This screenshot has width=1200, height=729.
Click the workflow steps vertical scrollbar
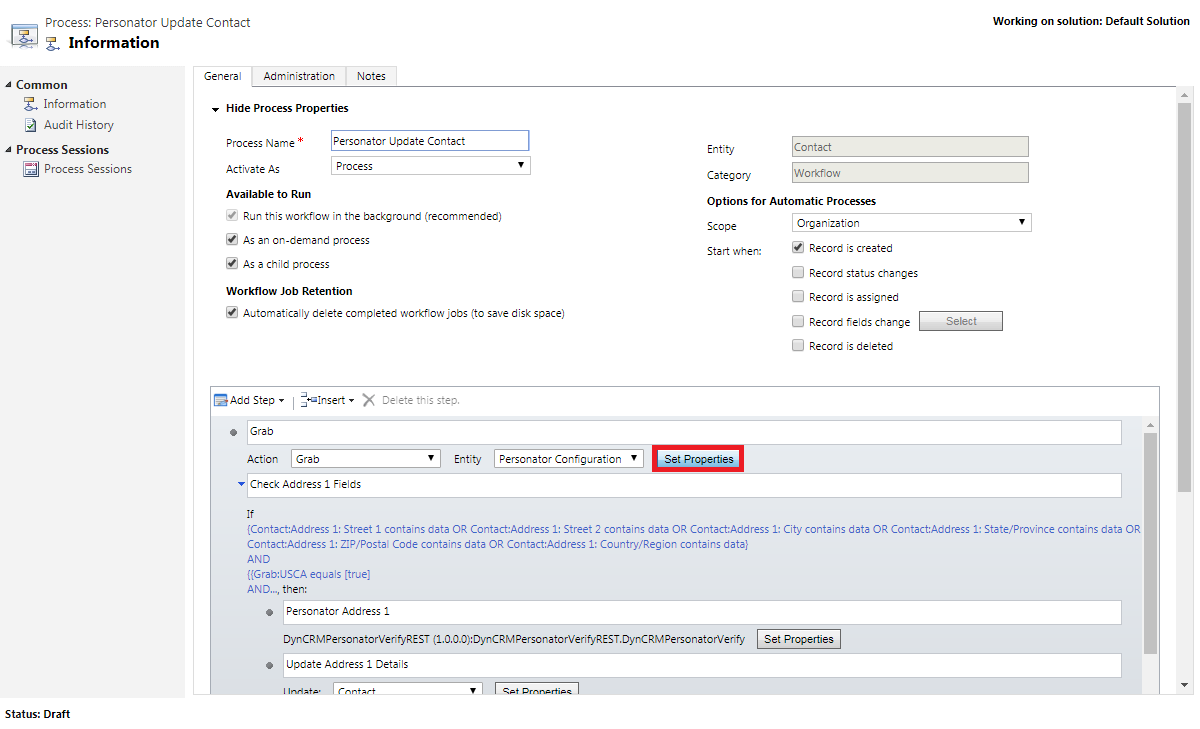click(1150, 540)
